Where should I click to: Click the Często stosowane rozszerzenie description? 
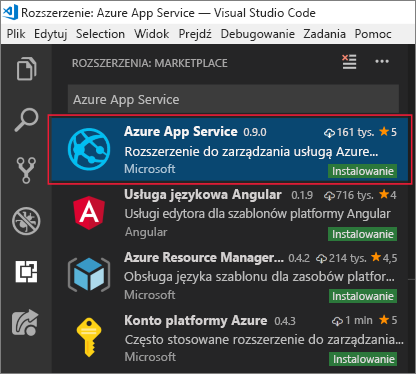[x=264, y=340]
